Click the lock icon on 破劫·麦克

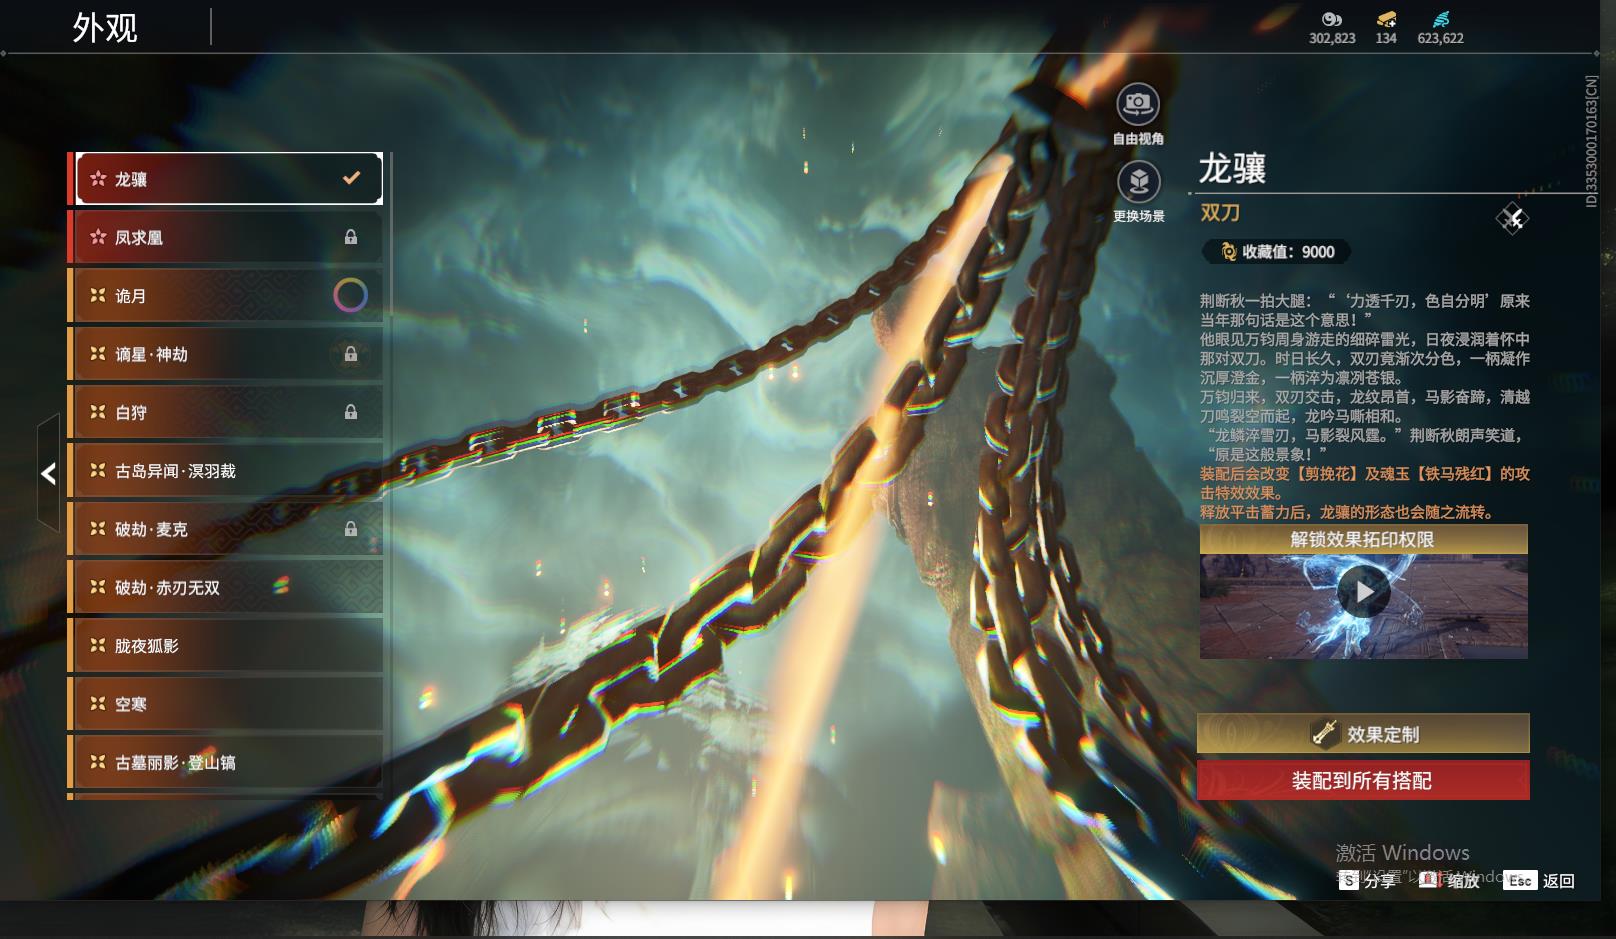click(x=351, y=529)
